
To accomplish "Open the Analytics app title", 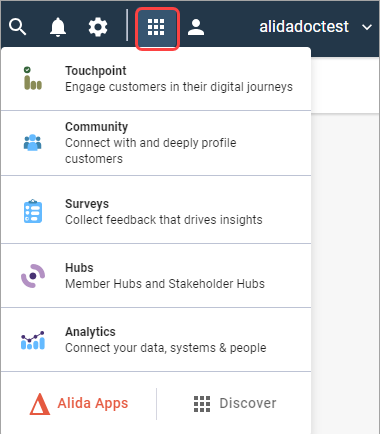I will coord(90,332).
